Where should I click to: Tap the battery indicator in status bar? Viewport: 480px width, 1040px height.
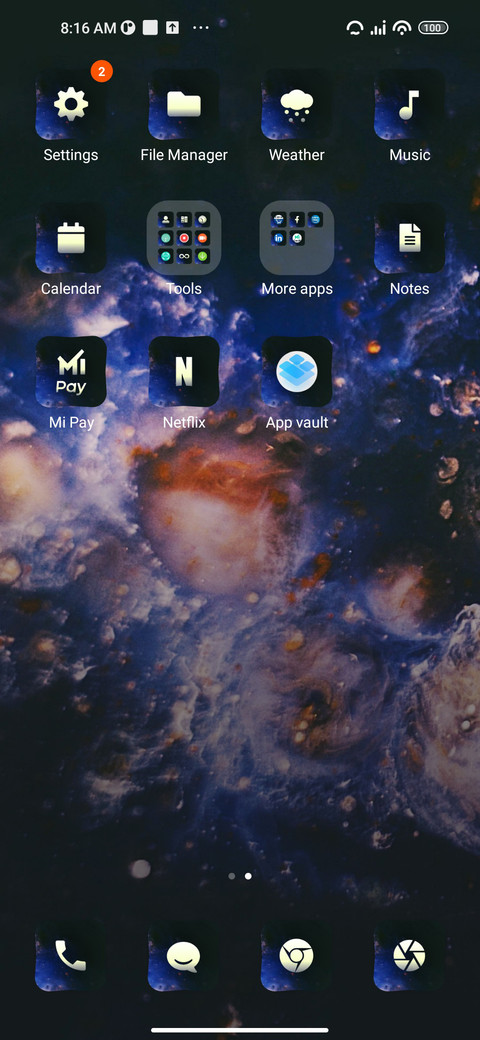434,28
